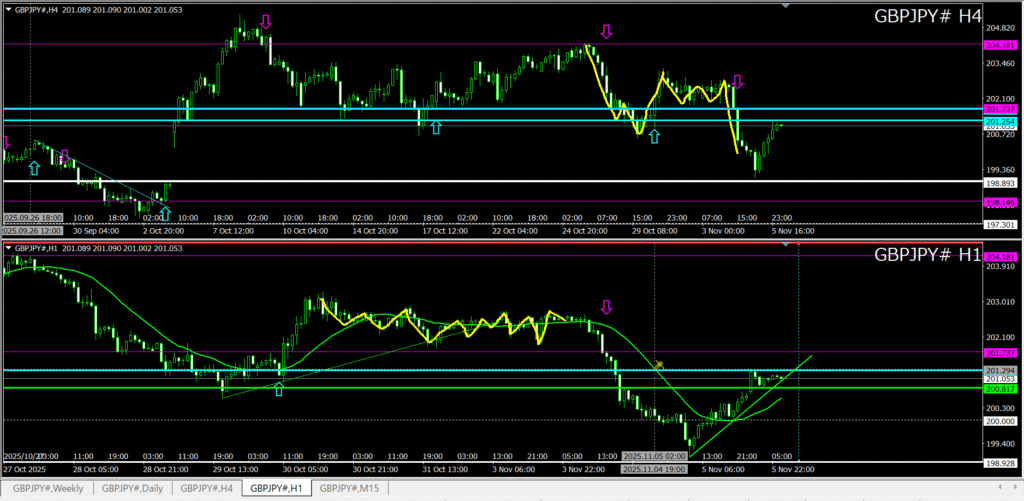
Task: Click the 2025.09.26 18:00 date label on H4
Action: (x=32, y=217)
